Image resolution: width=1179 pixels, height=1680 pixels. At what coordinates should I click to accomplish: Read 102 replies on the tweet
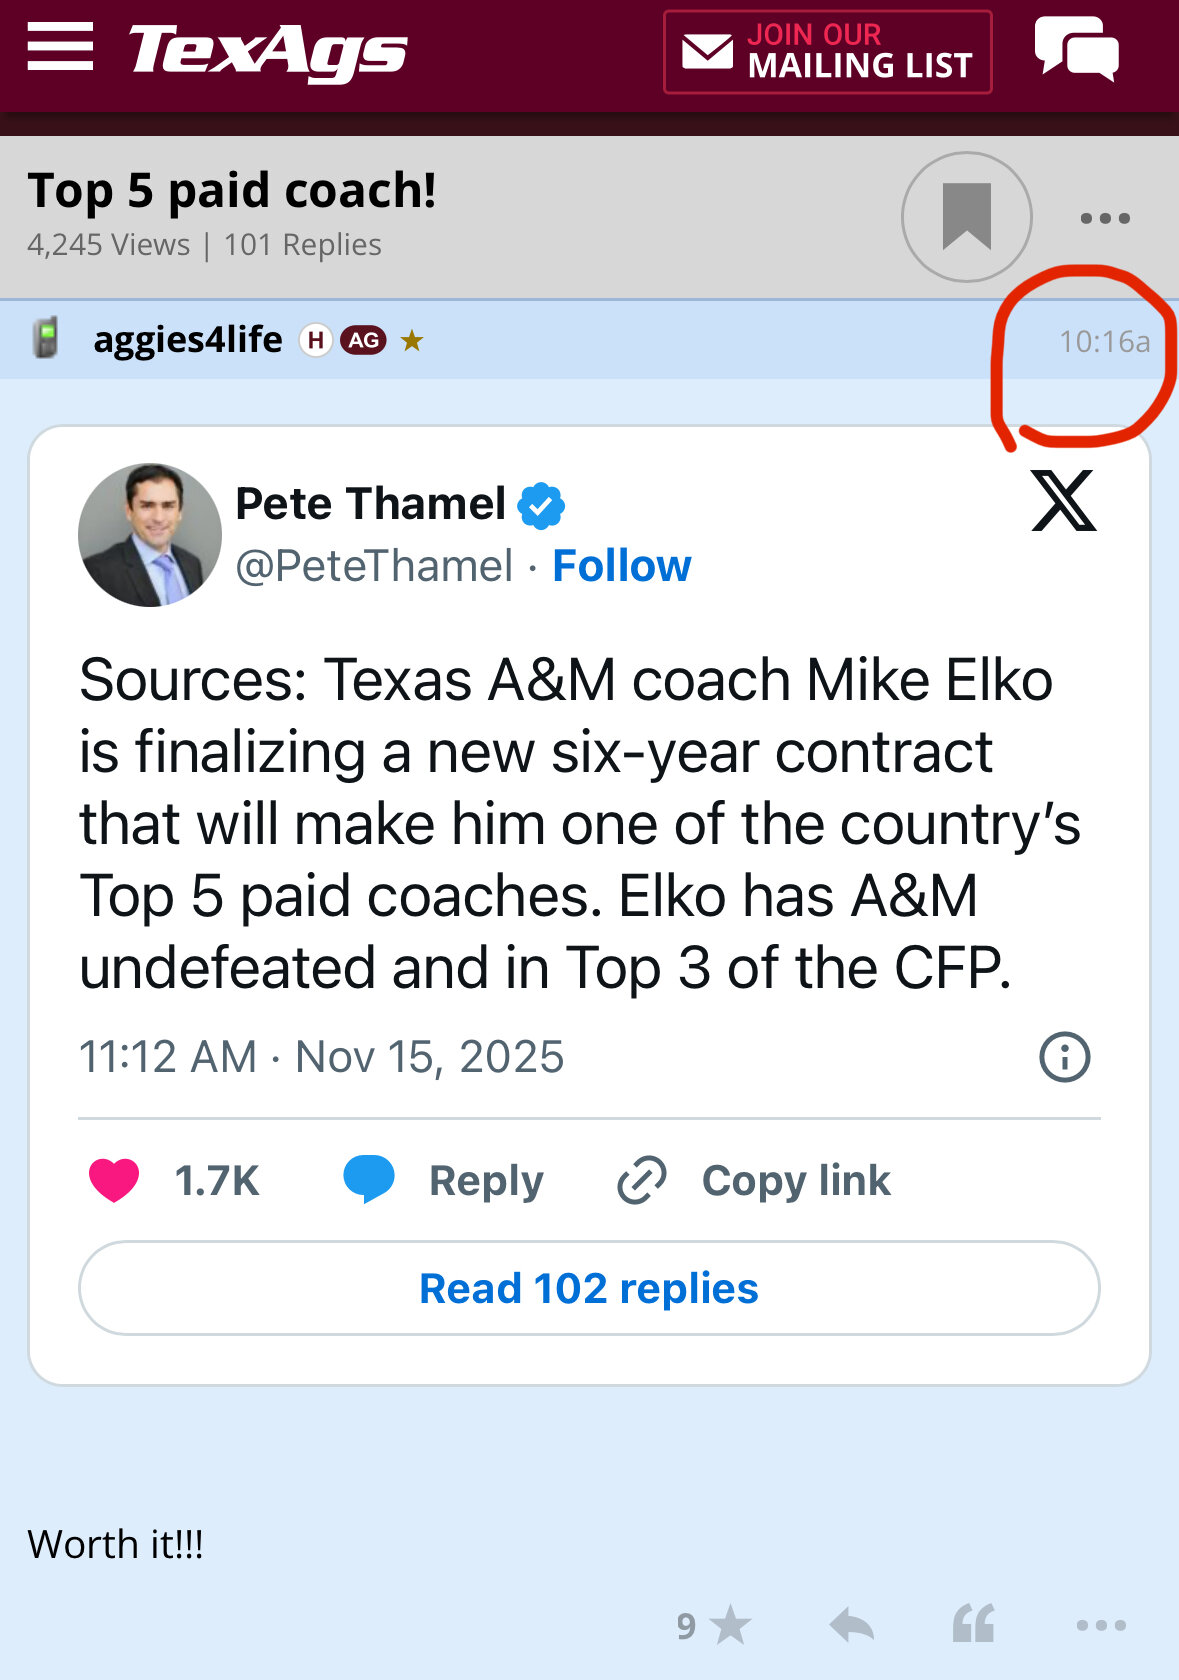point(589,1288)
